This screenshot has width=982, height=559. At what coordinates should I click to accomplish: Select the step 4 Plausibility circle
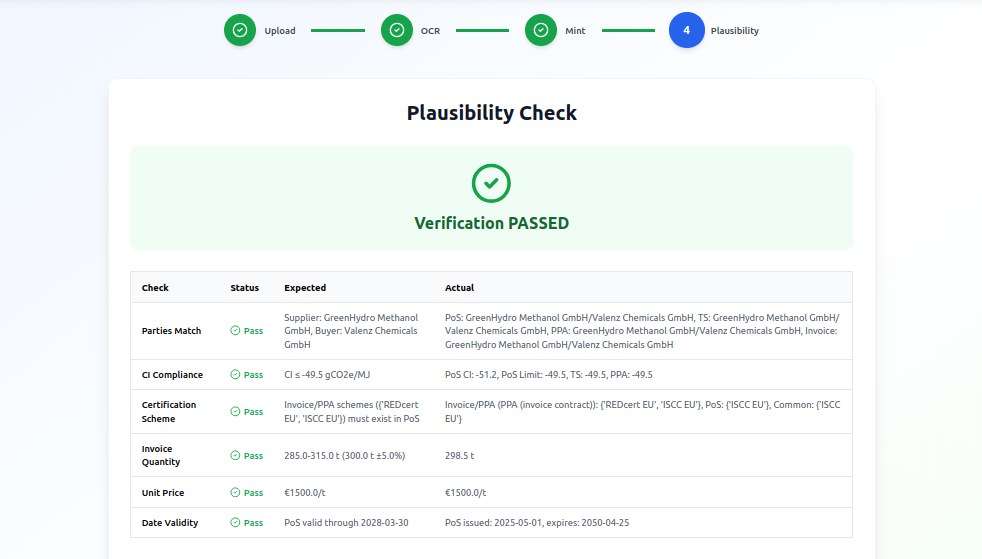[686, 30]
